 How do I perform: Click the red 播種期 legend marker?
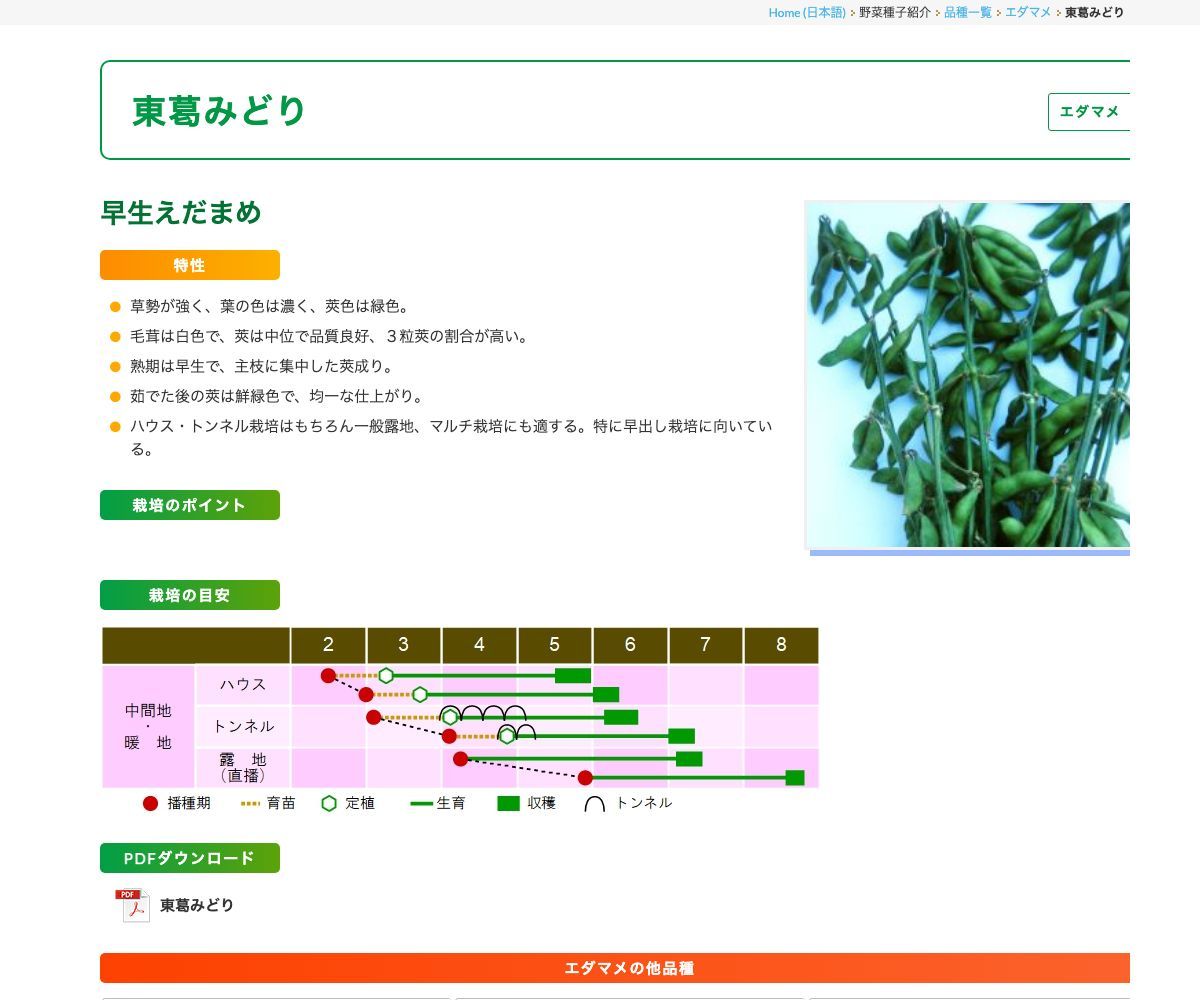pyautogui.click(x=151, y=802)
